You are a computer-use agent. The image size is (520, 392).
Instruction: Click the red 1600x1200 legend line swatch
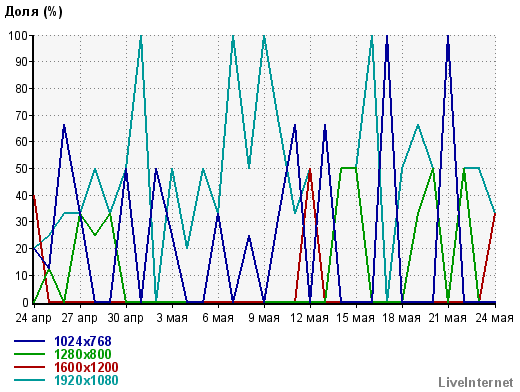pyautogui.click(x=29, y=367)
